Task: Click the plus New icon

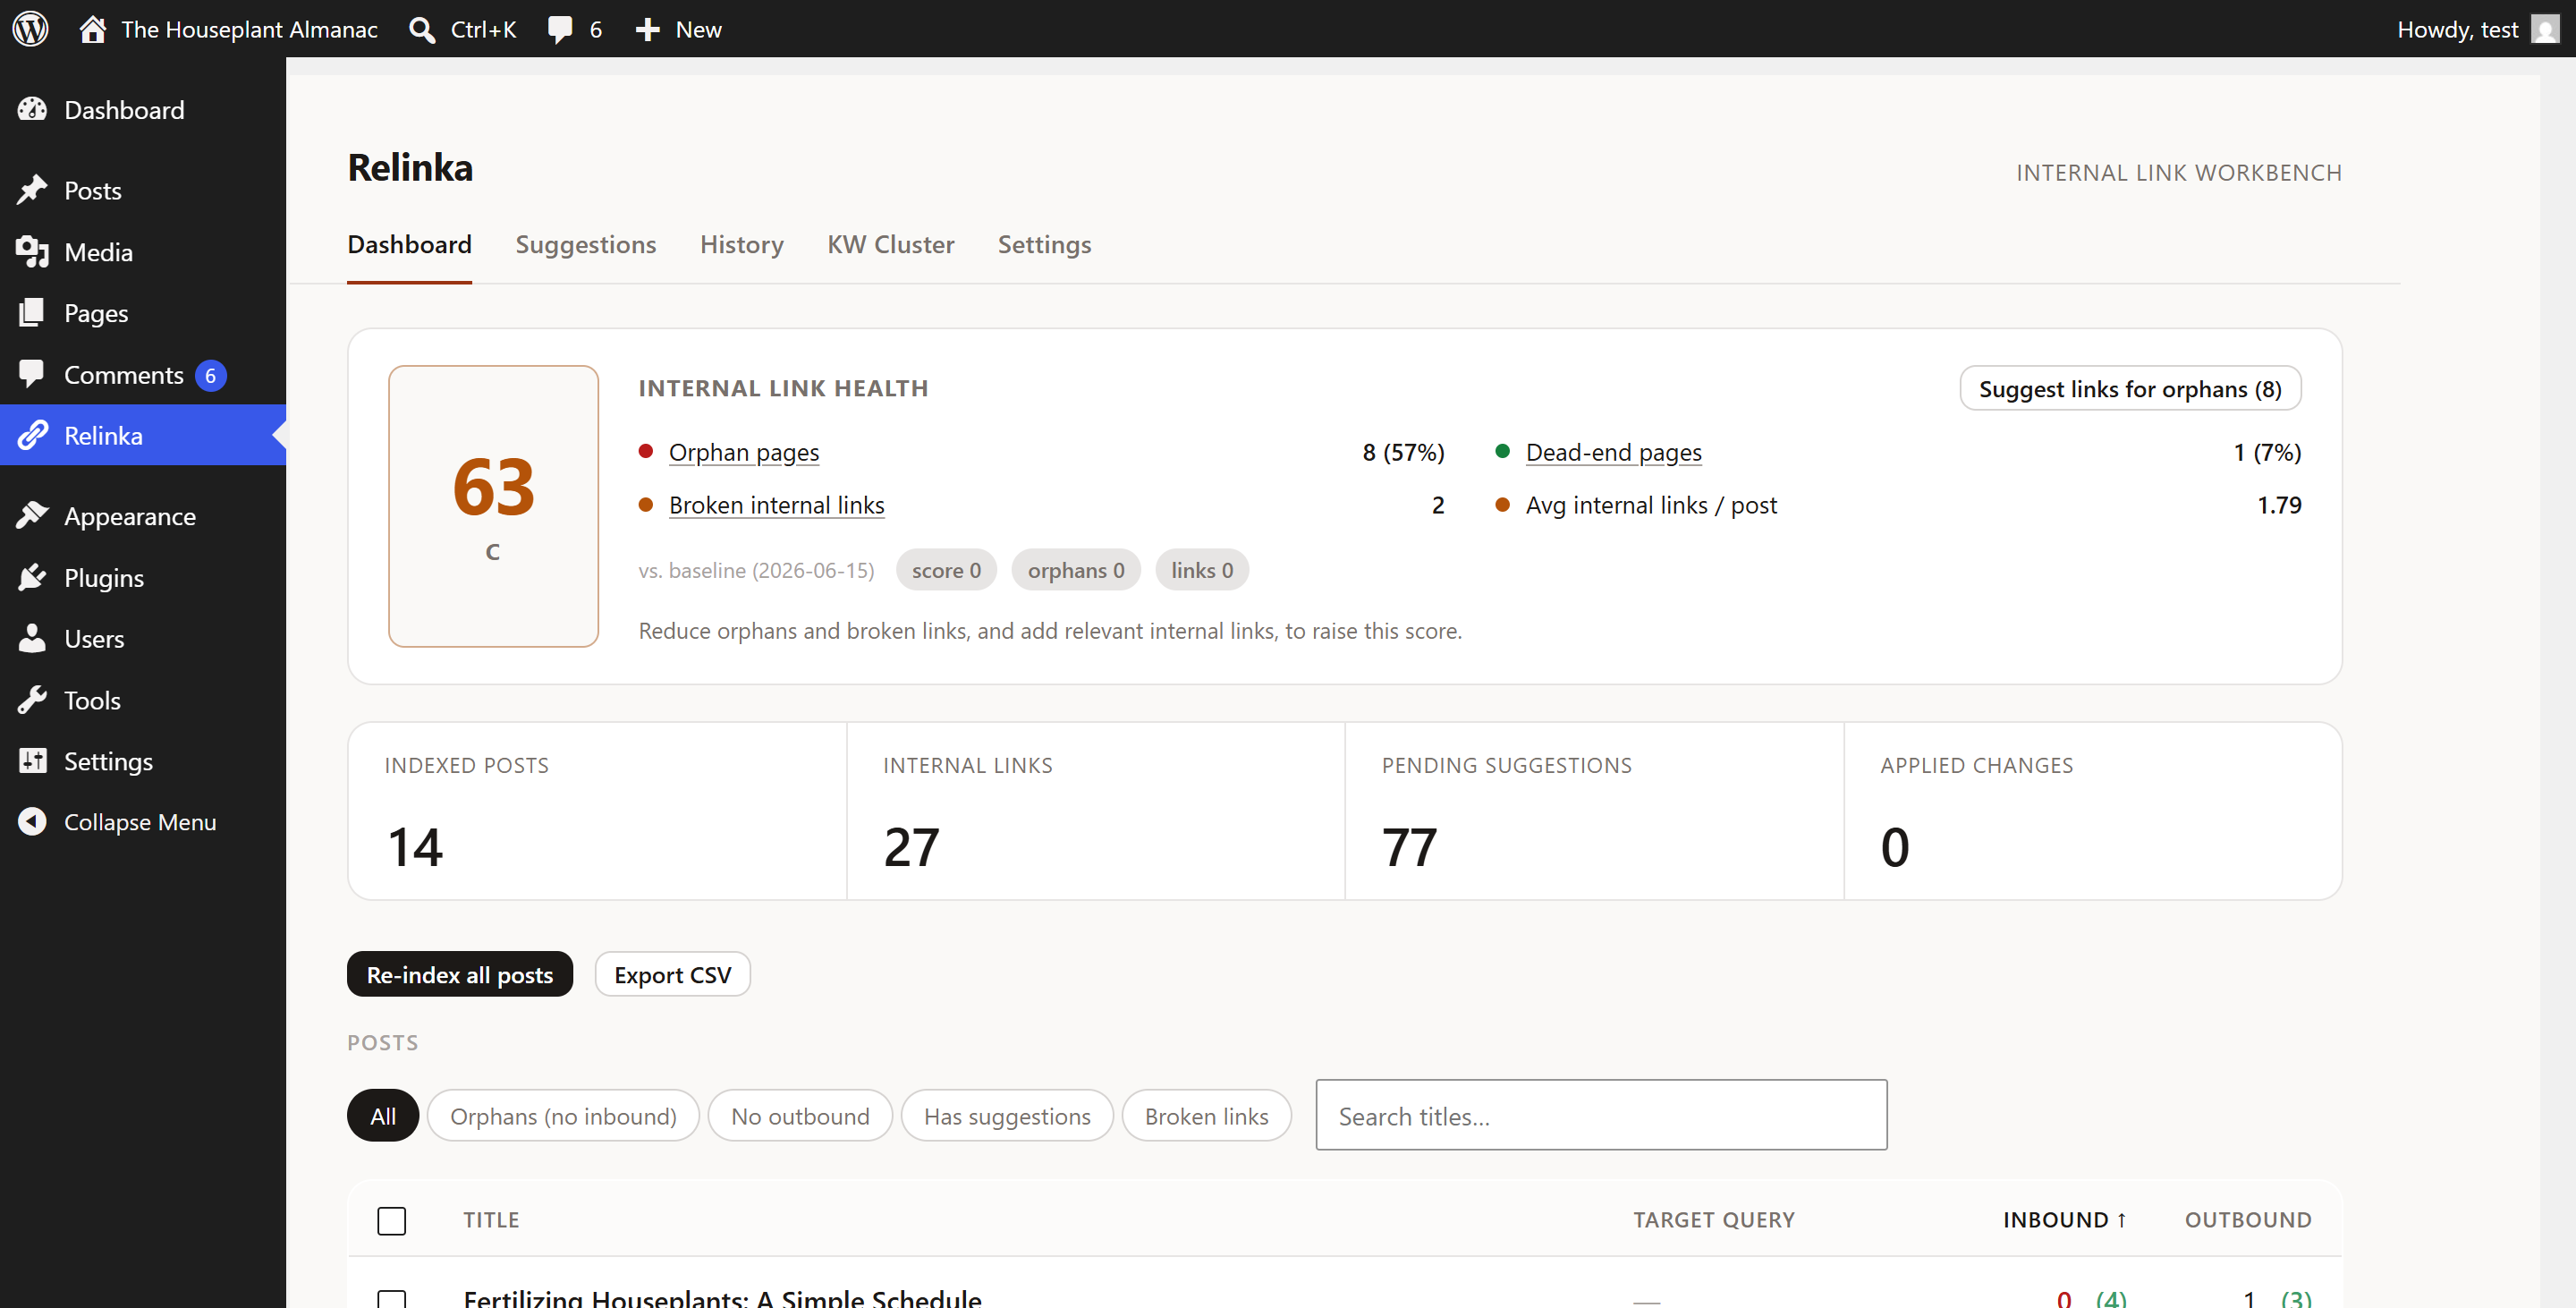Action: 648,29
